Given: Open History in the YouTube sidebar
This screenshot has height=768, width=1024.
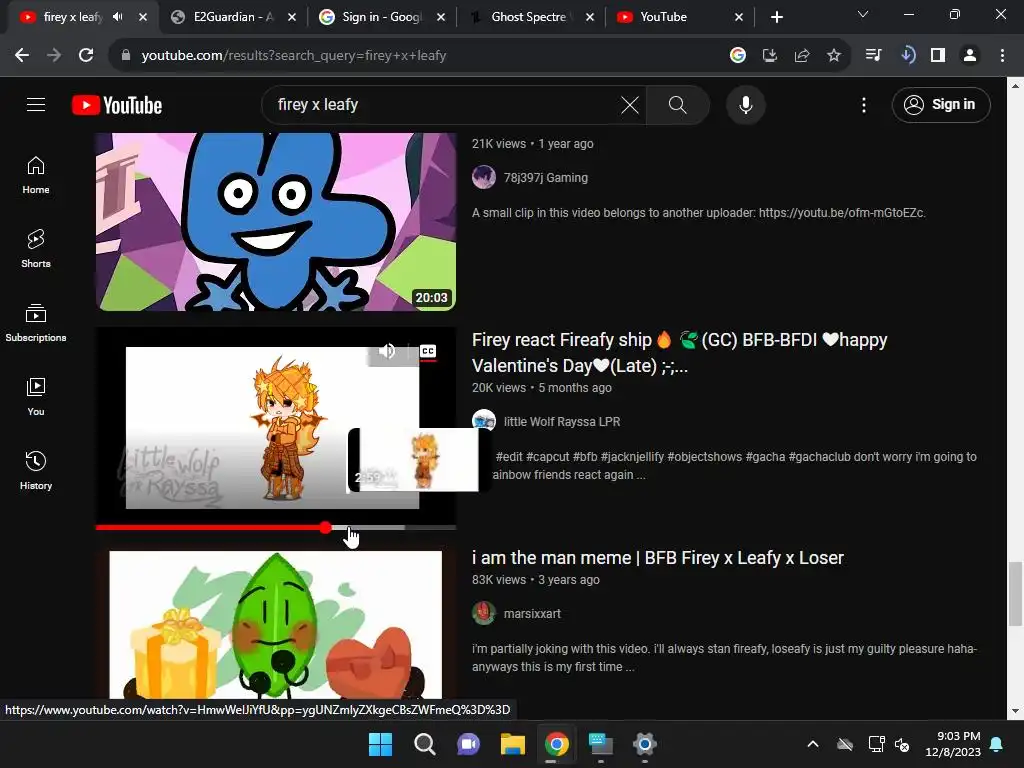Looking at the screenshot, I should (x=36, y=470).
